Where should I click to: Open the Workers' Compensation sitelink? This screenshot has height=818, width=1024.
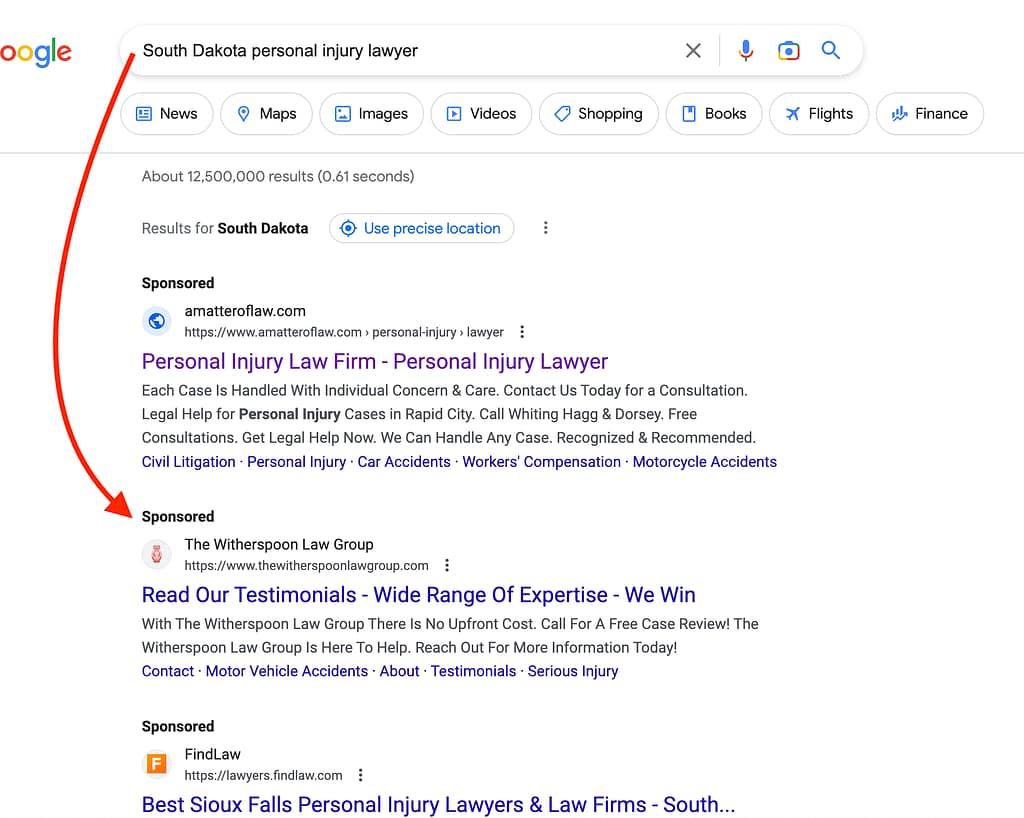pyautogui.click(x=541, y=462)
